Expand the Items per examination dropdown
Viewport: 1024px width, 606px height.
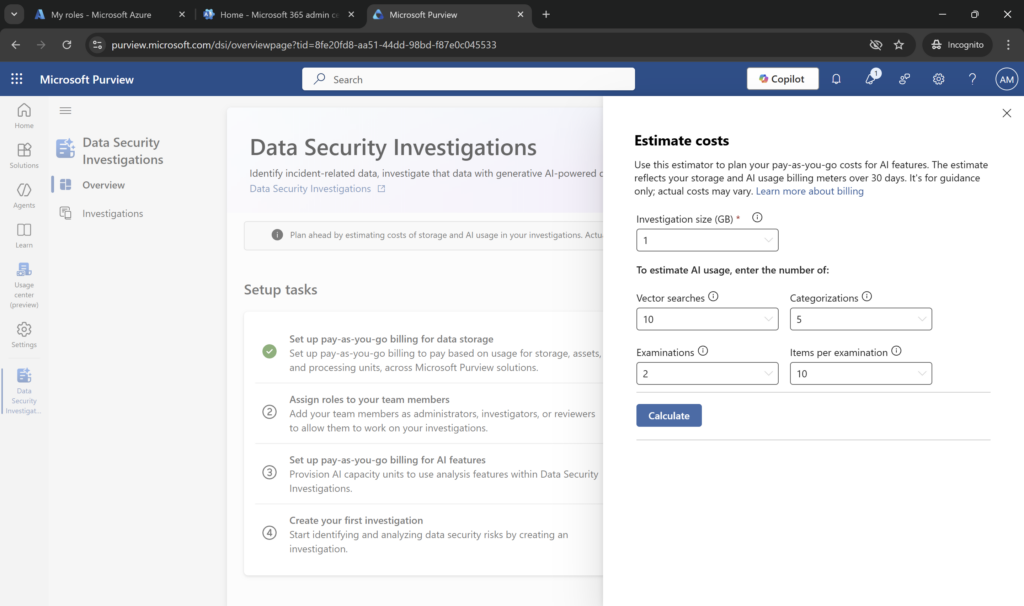coord(860,373)
